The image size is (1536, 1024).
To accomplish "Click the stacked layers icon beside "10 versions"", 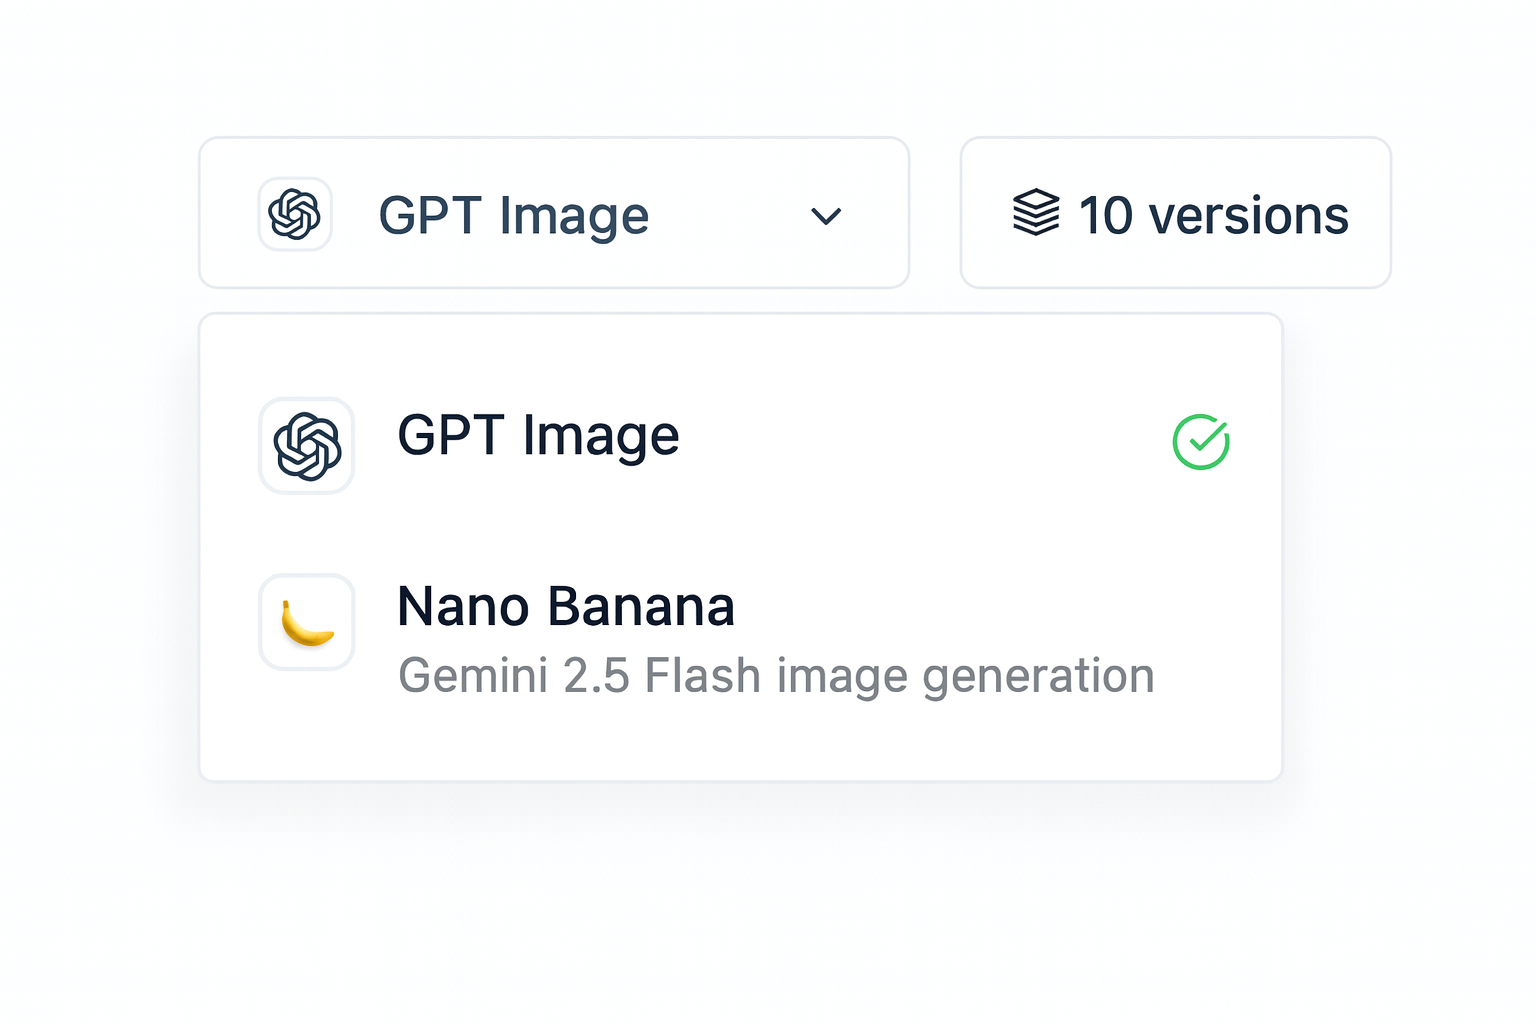I will [1033, 213].
